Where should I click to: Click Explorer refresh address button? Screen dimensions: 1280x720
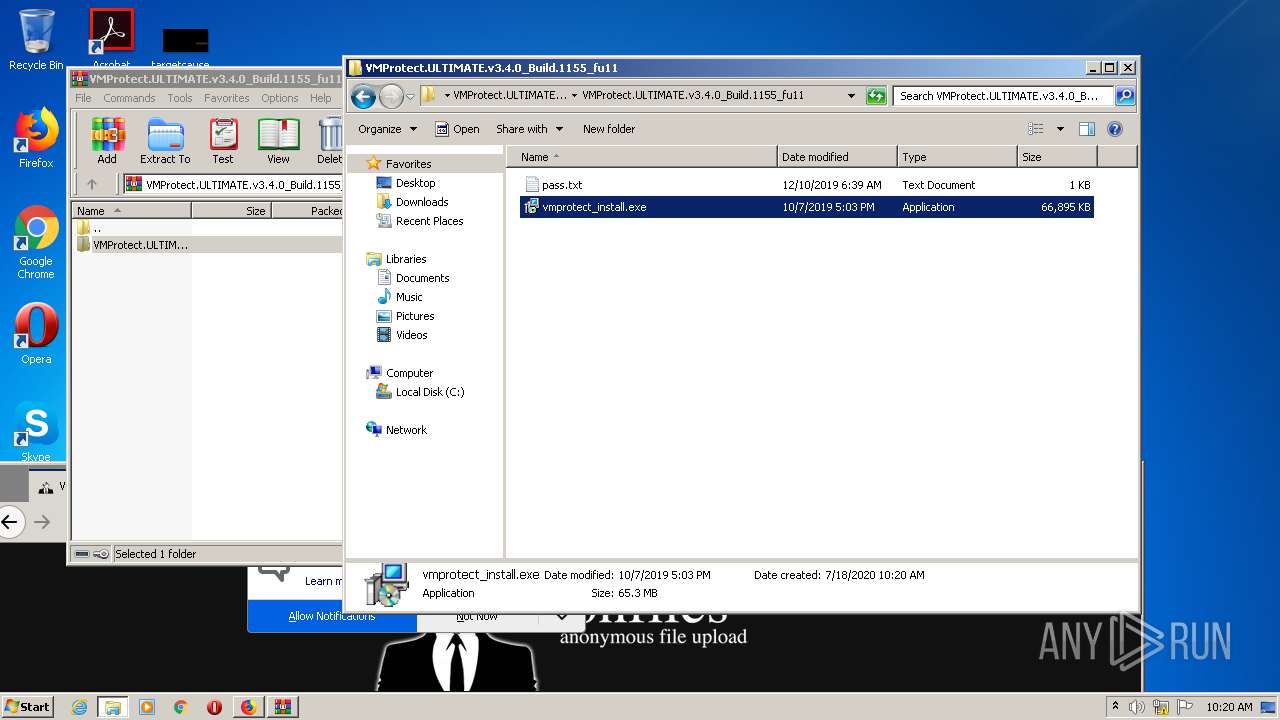point(877,96)
